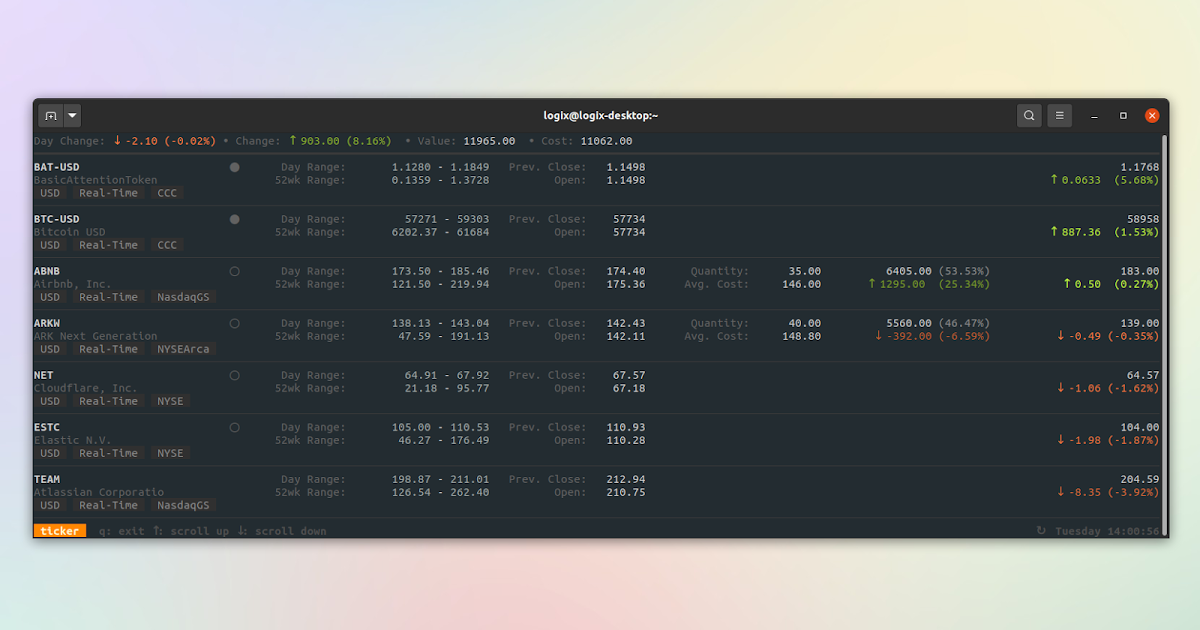Open the terminal hamburger menu

(x=1060, y=116)
